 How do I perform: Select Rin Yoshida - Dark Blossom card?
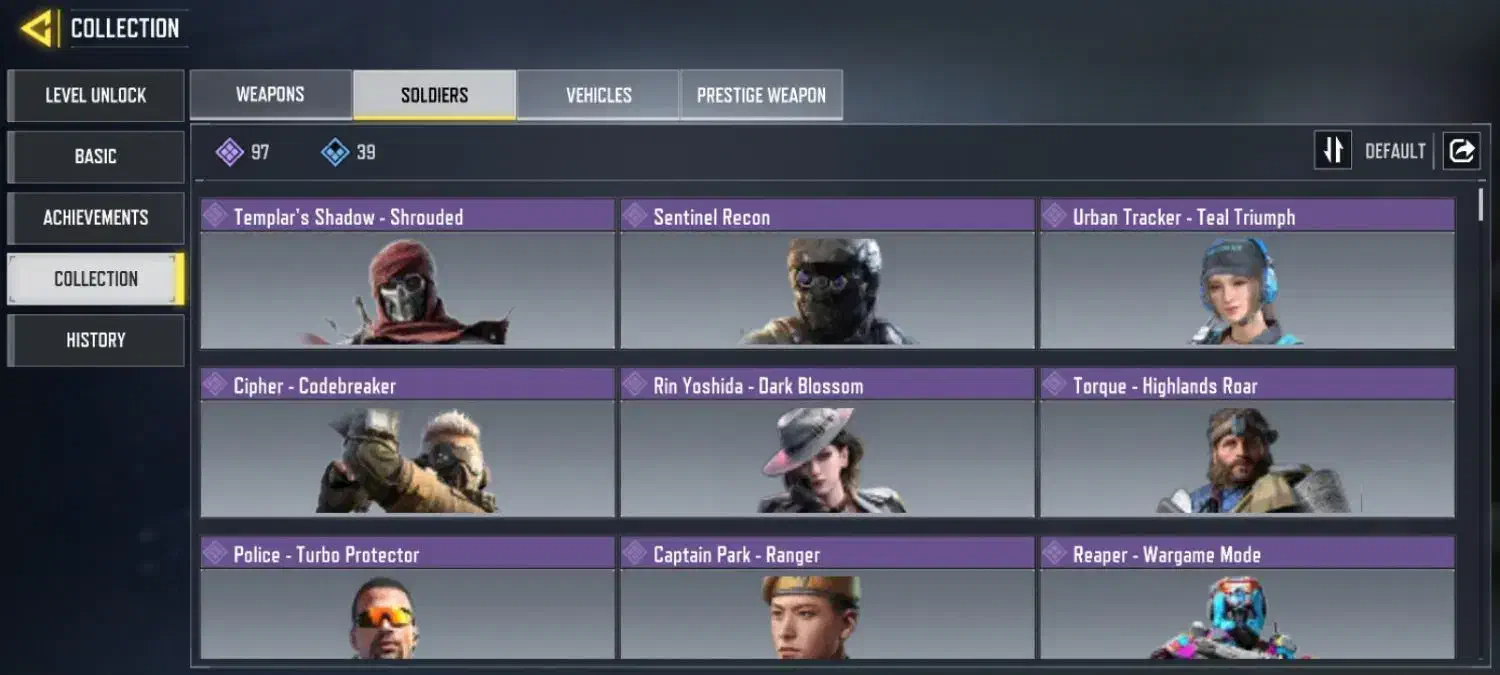pos(827,442)
